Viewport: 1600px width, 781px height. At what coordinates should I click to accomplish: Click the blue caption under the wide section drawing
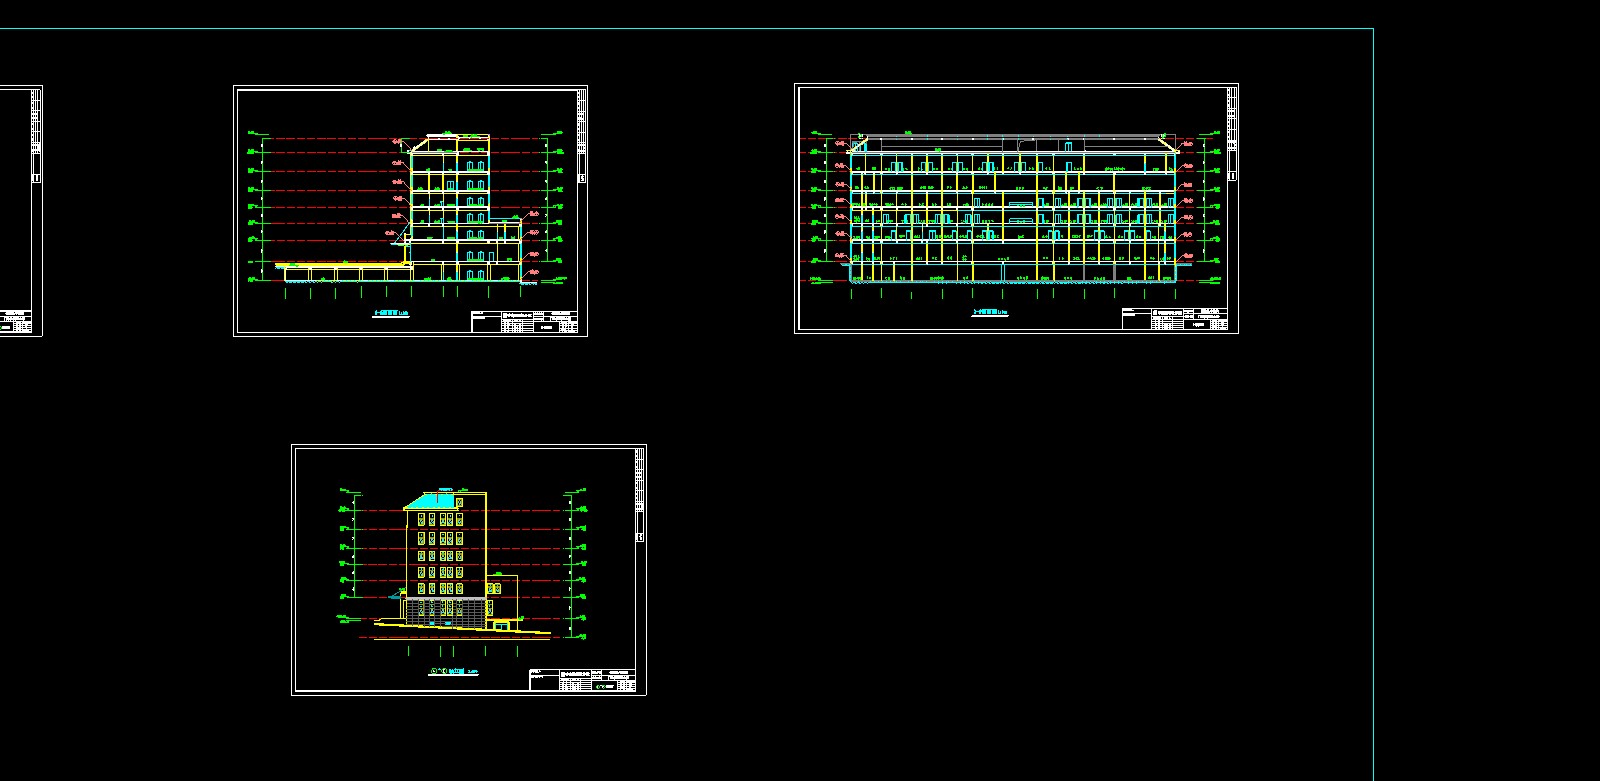(x=990, y=313)
